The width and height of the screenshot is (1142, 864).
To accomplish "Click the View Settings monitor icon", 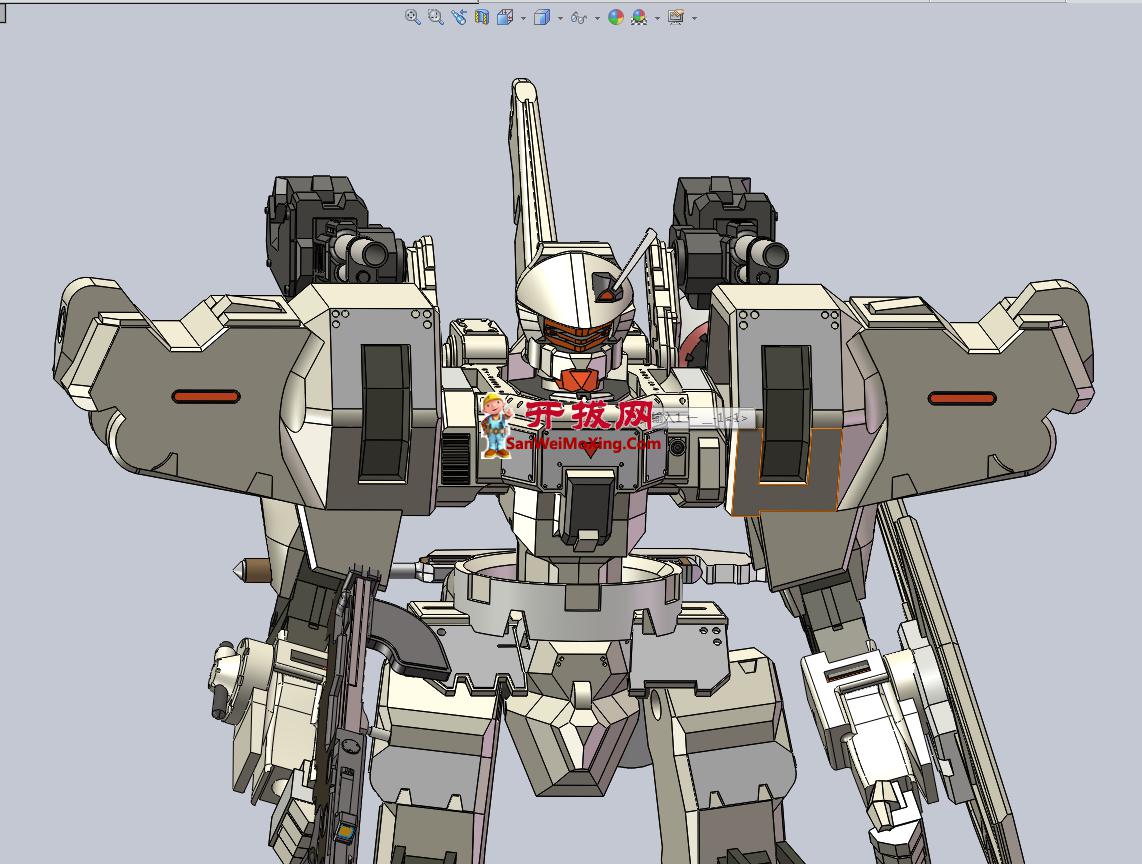I will point(676,17).
